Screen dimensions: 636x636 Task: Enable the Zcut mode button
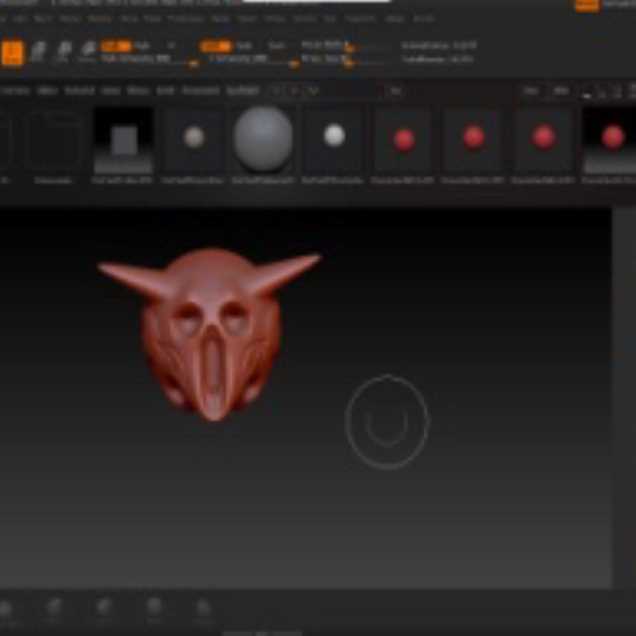(277, 46)
